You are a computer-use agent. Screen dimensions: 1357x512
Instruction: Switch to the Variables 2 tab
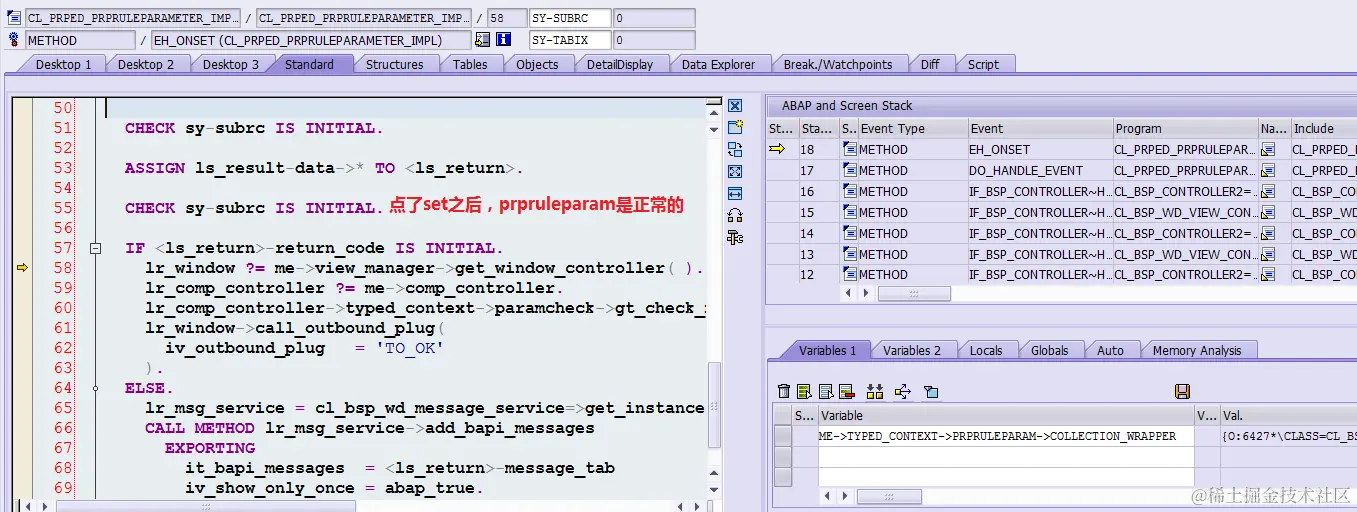pos(912,350)
